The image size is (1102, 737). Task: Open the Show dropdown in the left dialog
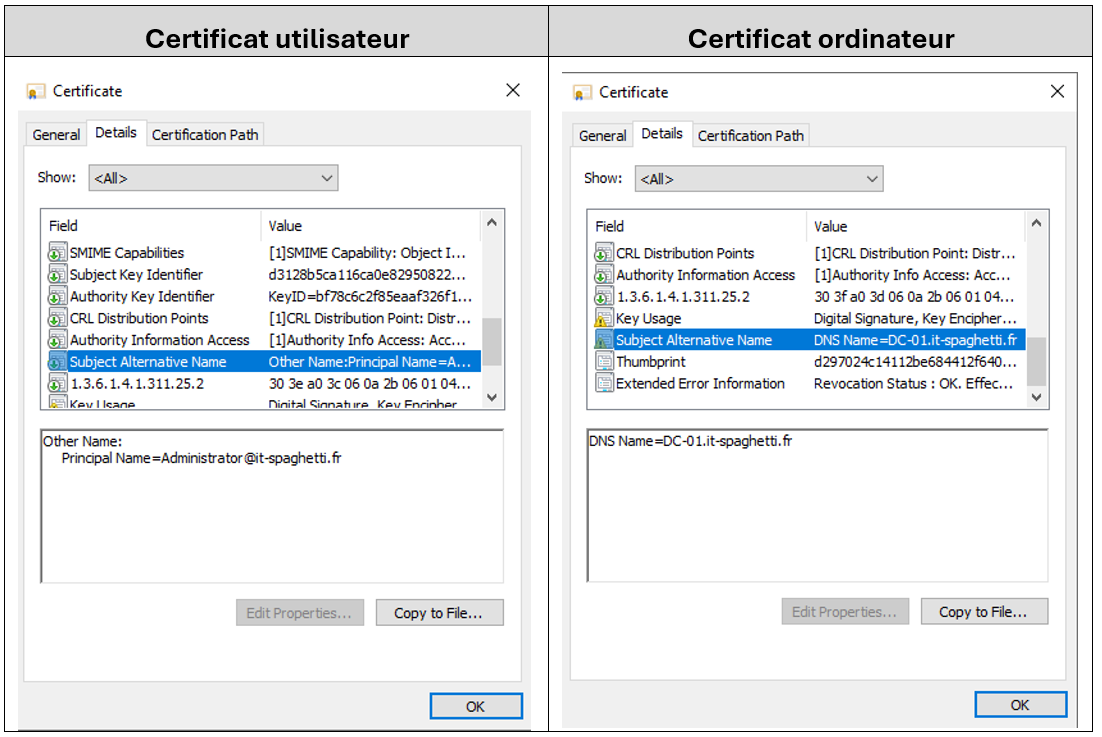(x=213, y=178)
